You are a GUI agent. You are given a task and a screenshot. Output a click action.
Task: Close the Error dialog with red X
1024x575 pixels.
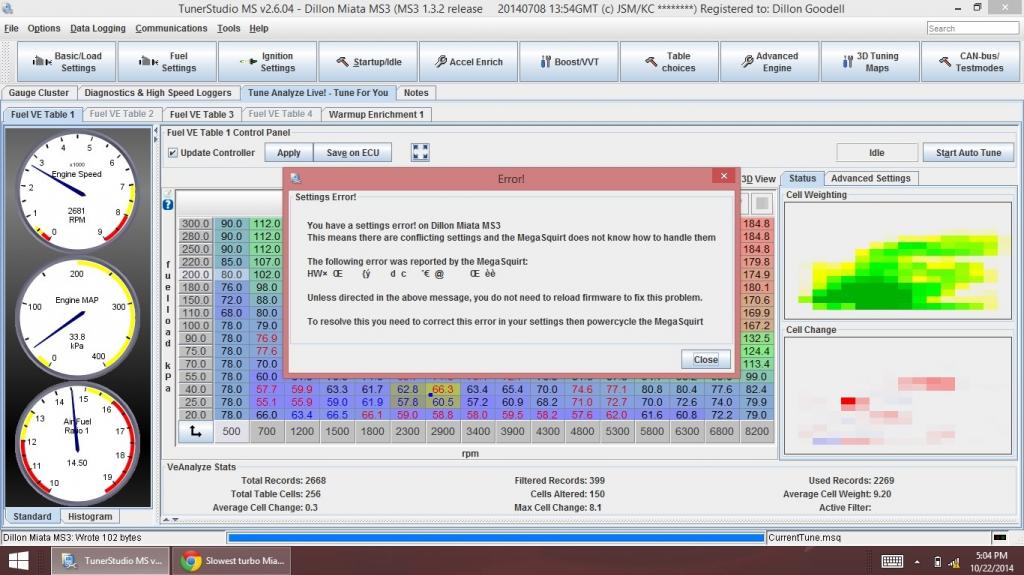[724, 176]
